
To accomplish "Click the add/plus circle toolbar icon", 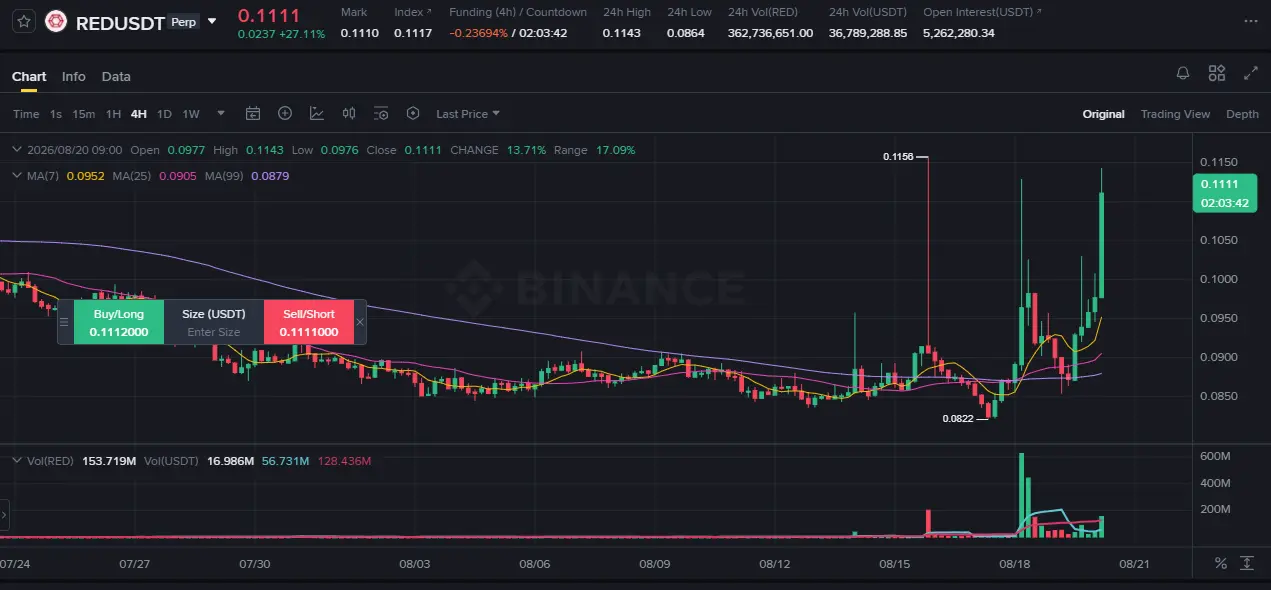I will click(285, 114).
